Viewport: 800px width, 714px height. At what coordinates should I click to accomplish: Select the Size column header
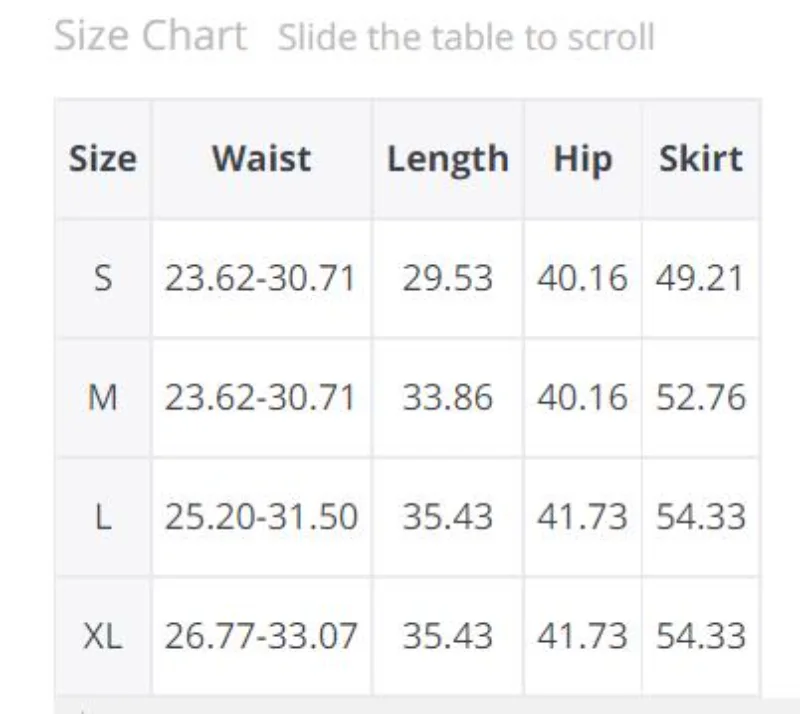pyautogui.click(x=102, y=159)
